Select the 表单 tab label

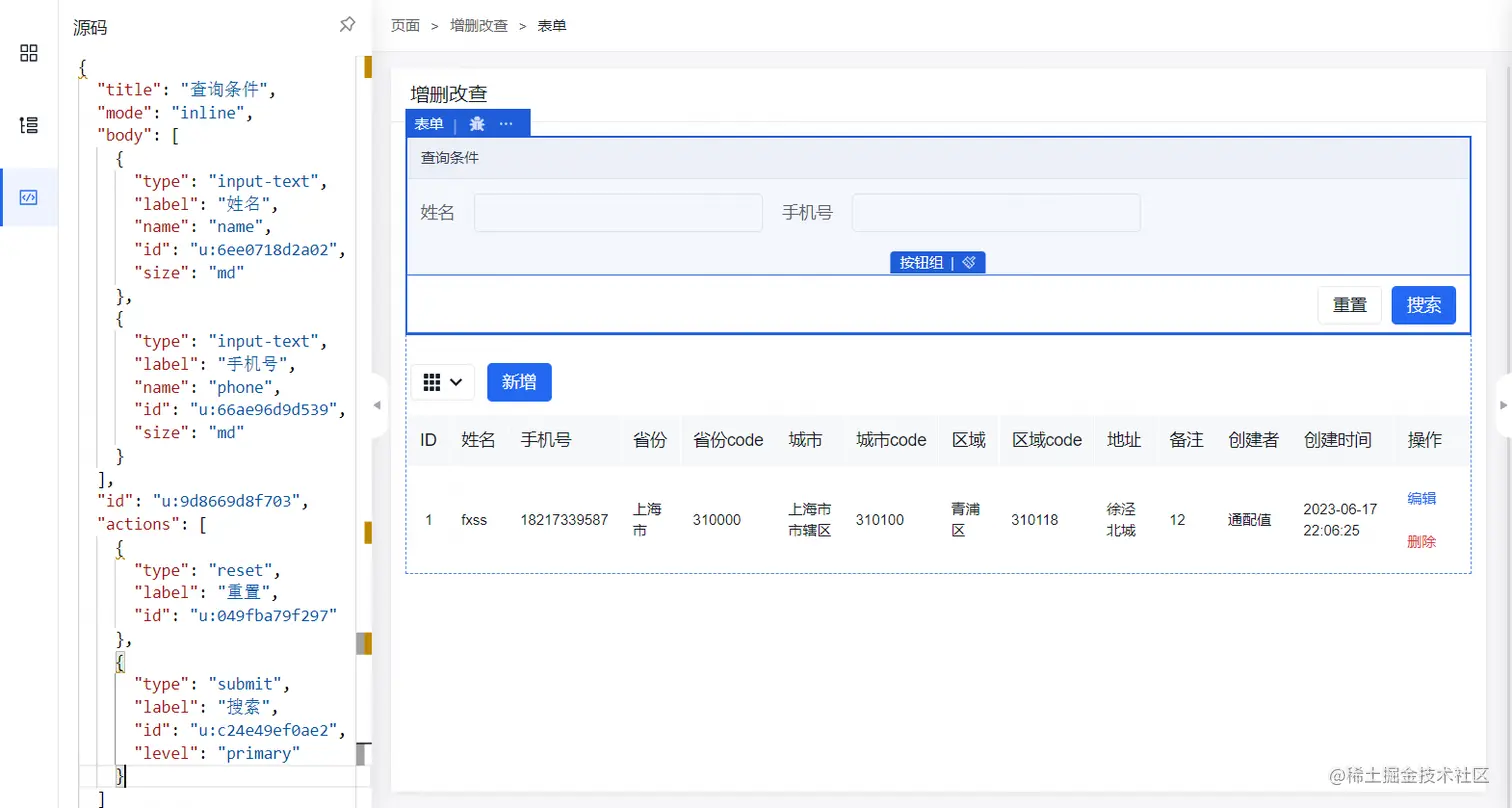(428, 124)
